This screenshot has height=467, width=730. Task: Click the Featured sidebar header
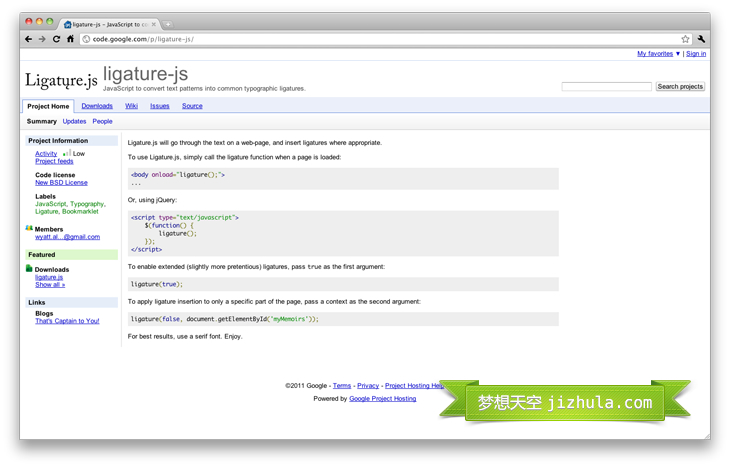pyautogui.click(x=71, y=255)
